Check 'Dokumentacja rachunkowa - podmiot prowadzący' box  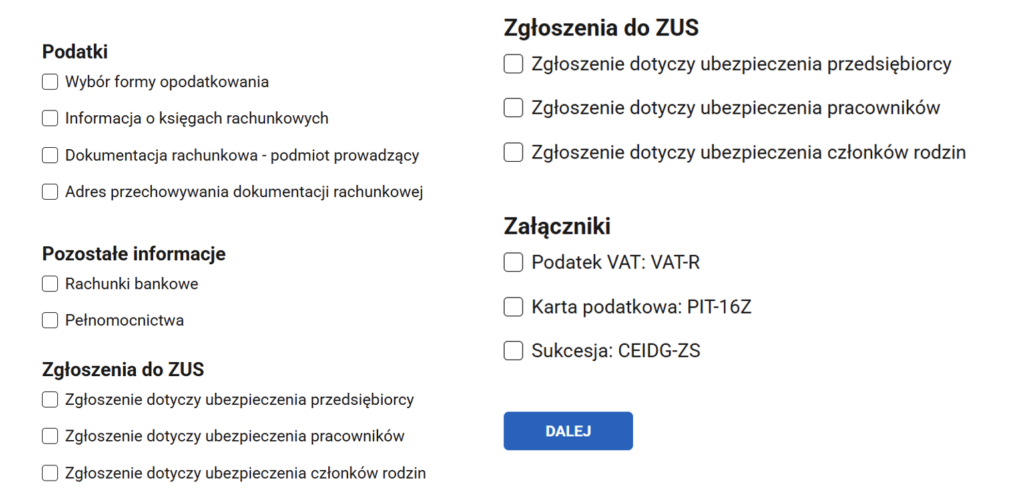pyautogui.click(x=50, y=155)
